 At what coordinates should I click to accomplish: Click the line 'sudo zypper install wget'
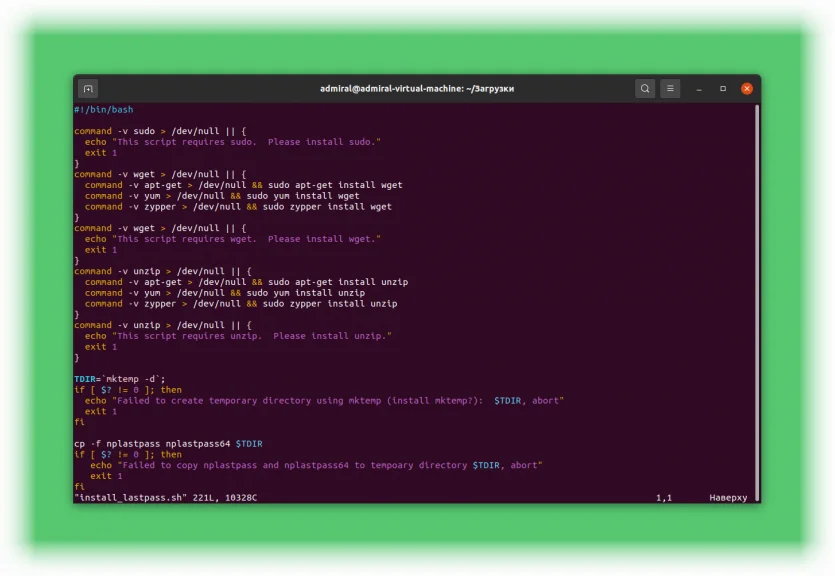pos(327,207)
